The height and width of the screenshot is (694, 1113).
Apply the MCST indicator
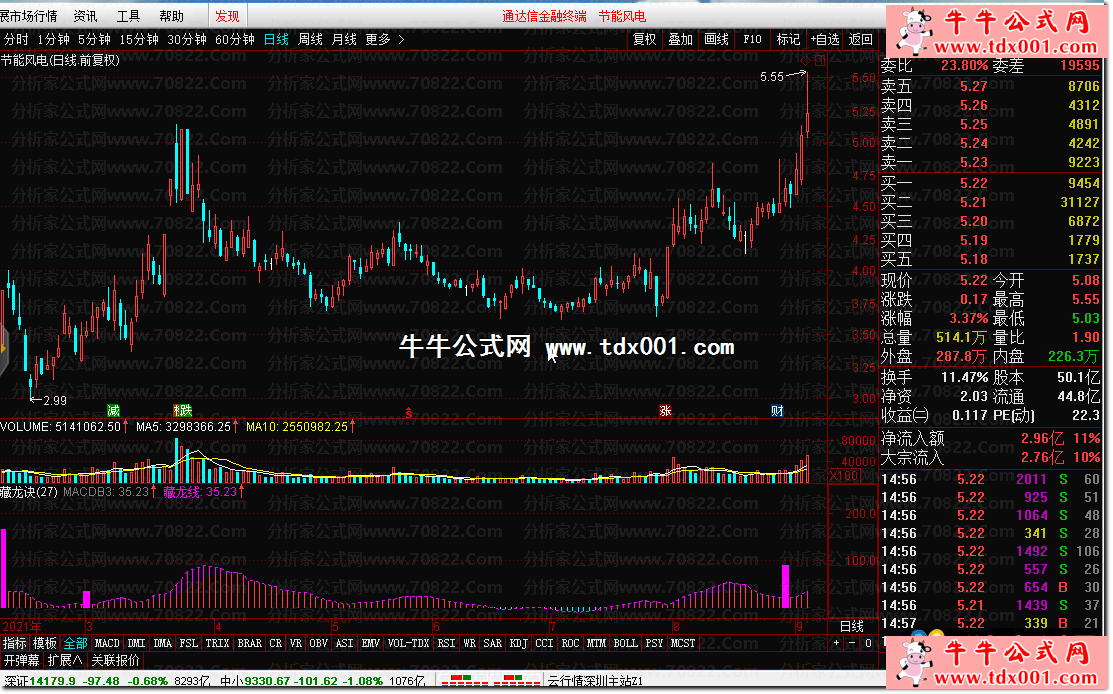tap(683, 644)
